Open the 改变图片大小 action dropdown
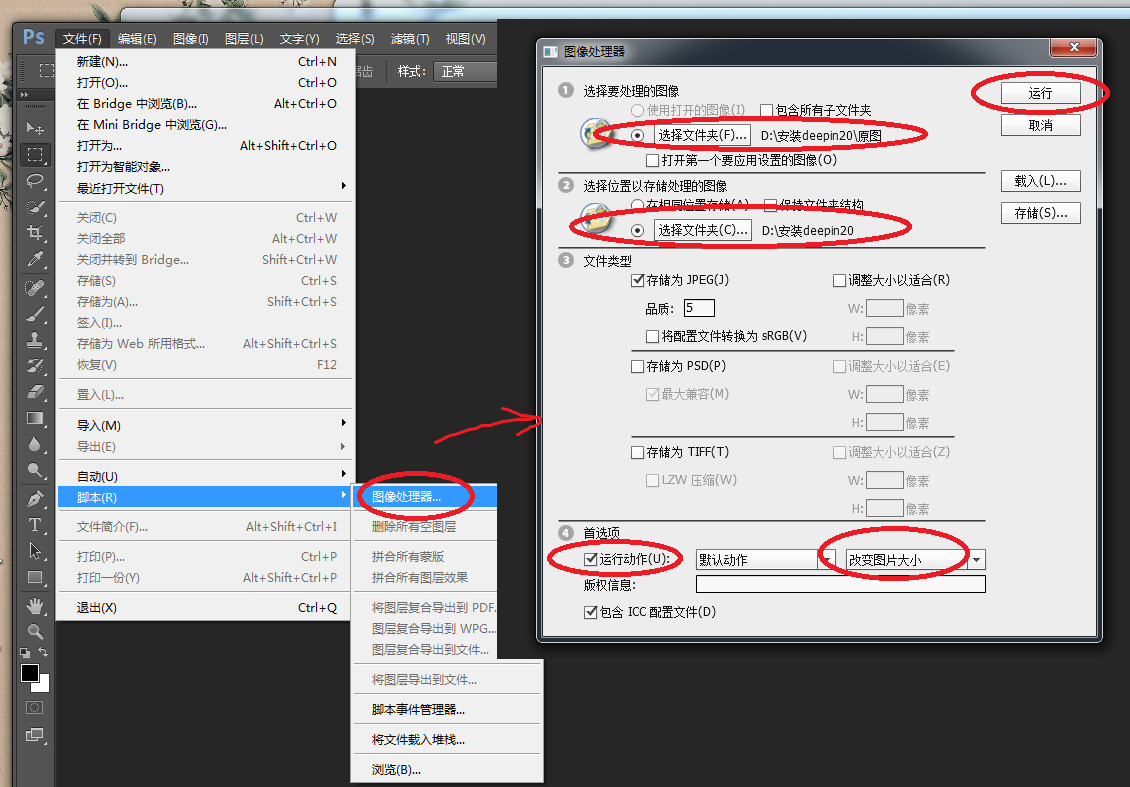The image size is (1130, 787). (x=915, y=560)
